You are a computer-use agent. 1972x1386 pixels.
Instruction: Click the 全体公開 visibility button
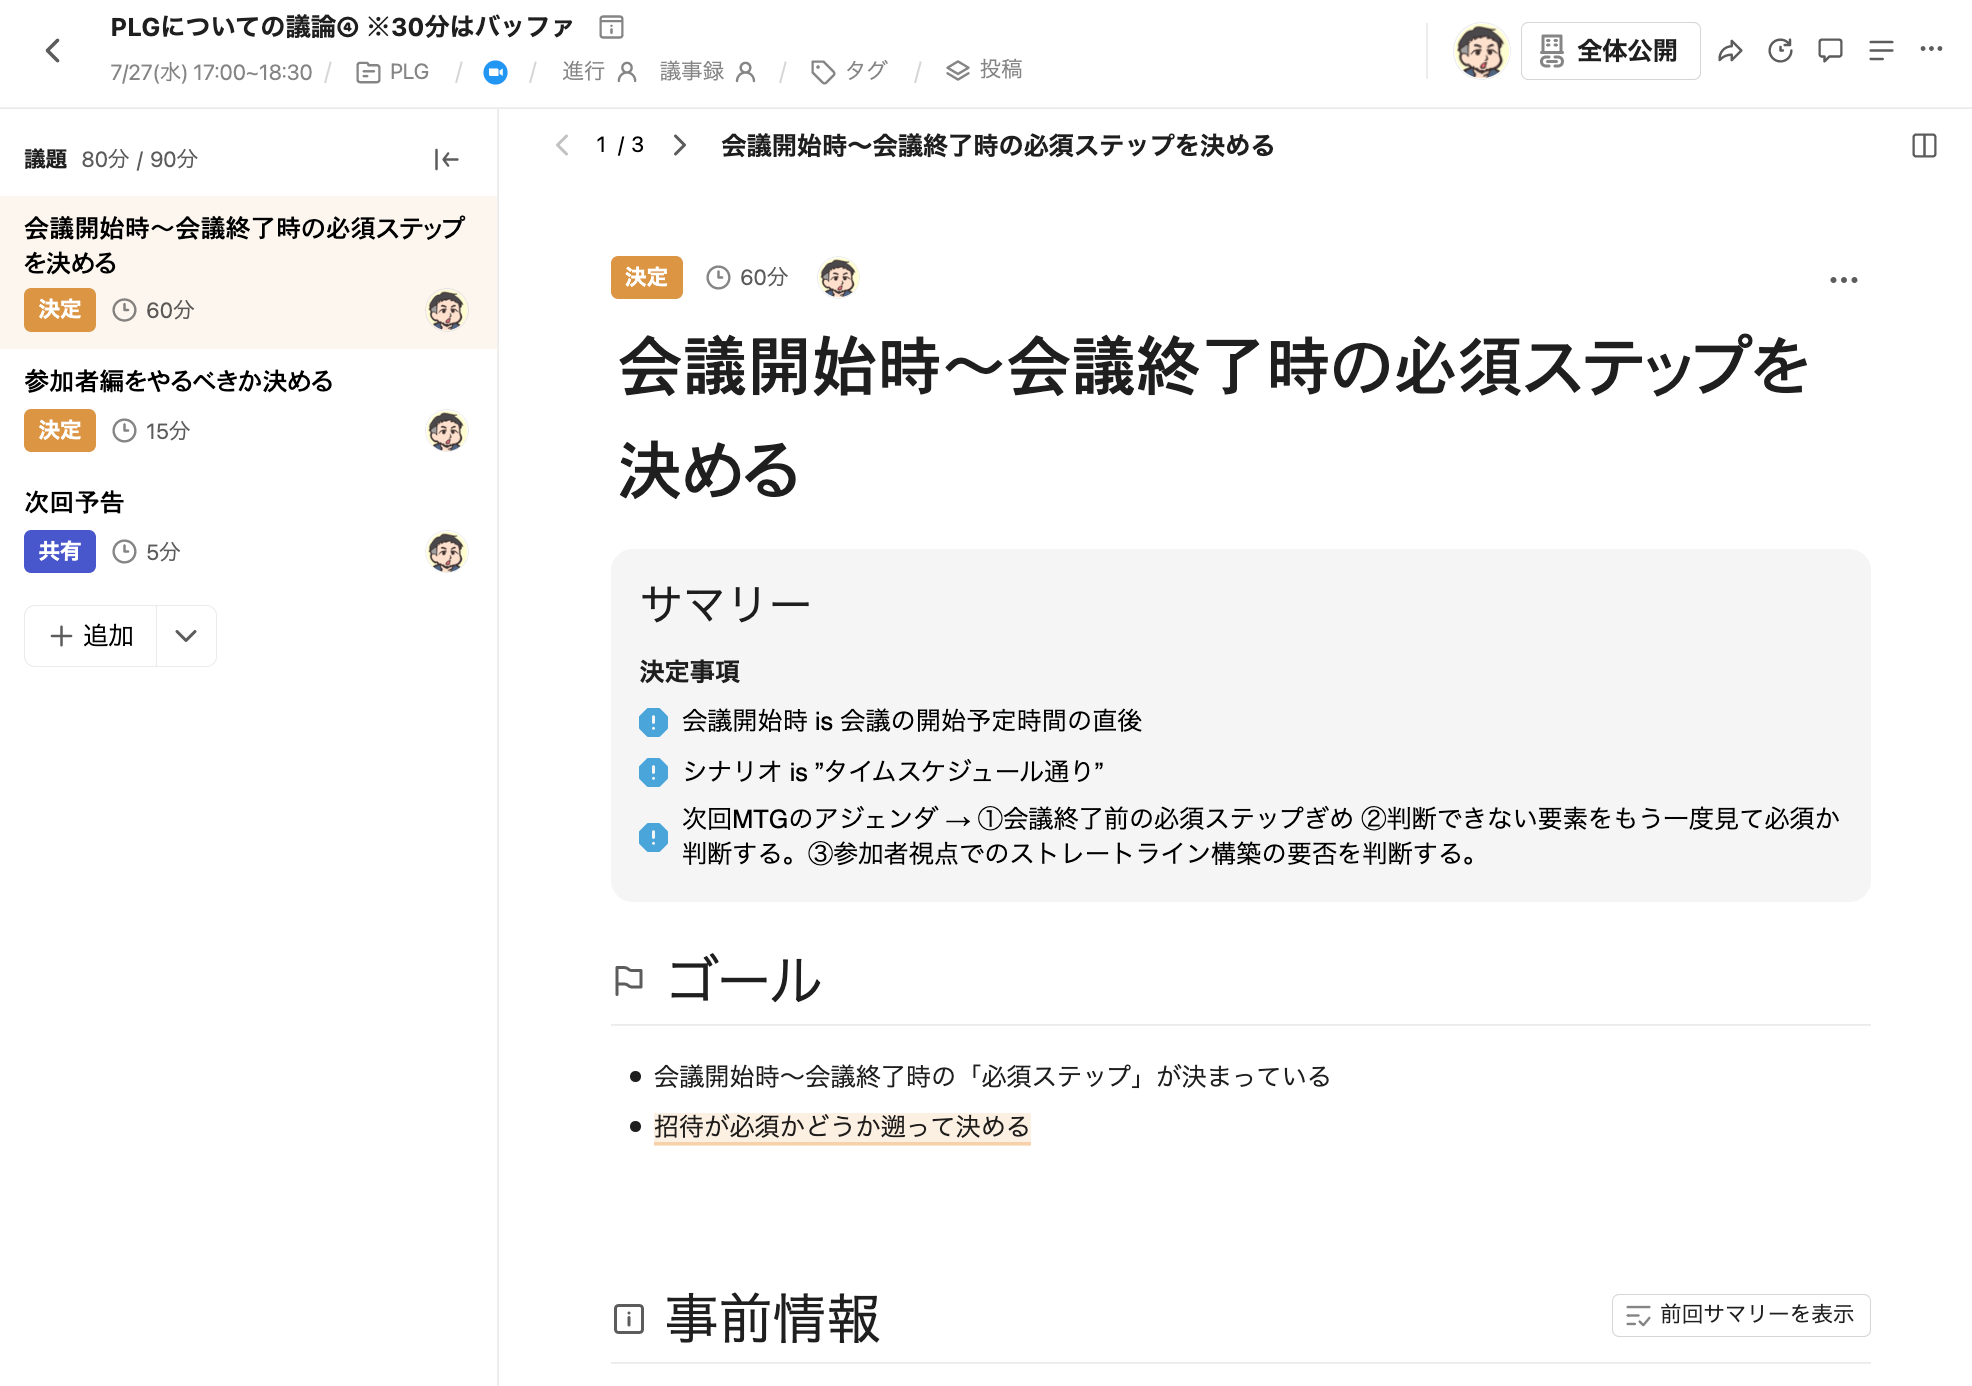point(1610,51)
